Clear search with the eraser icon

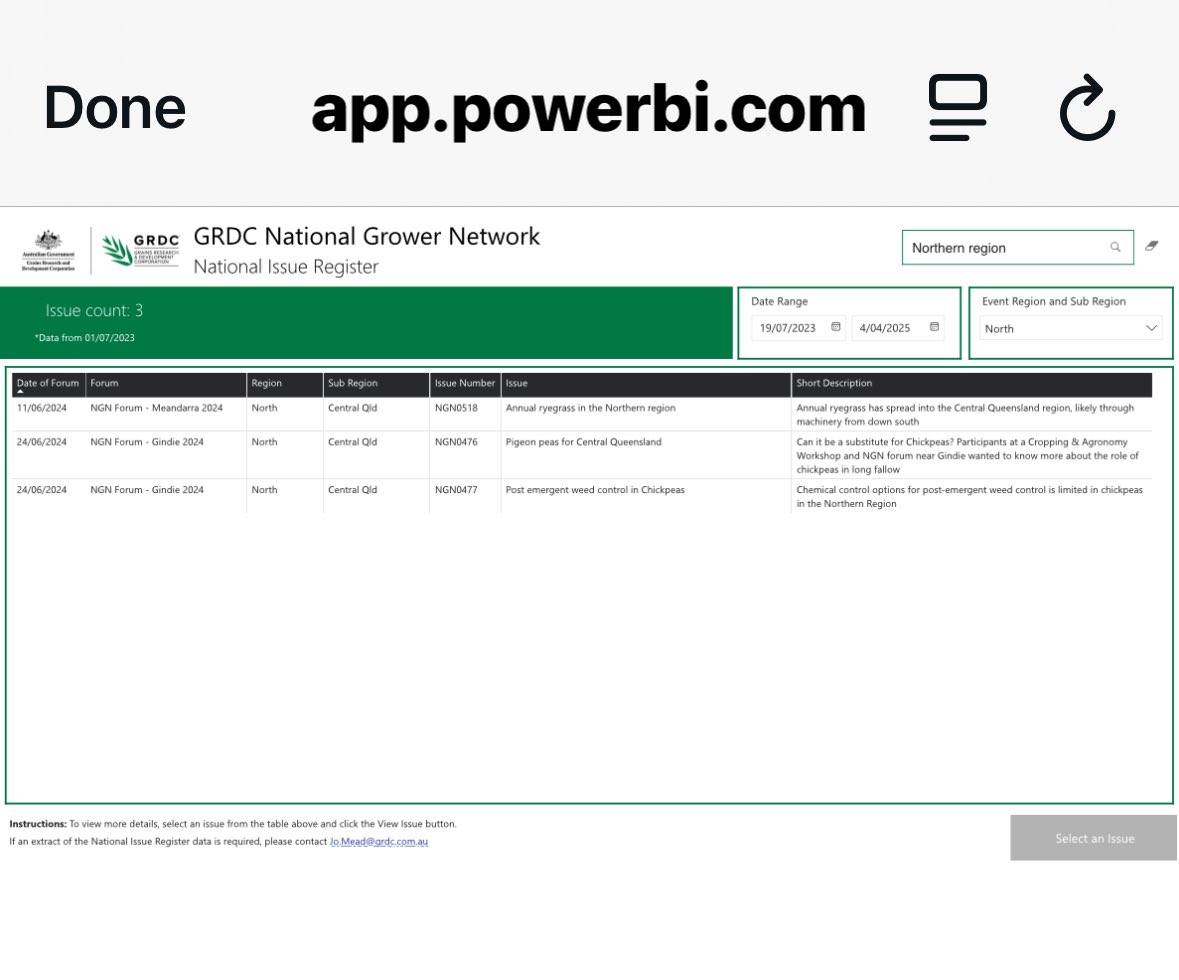(1151, 246)
